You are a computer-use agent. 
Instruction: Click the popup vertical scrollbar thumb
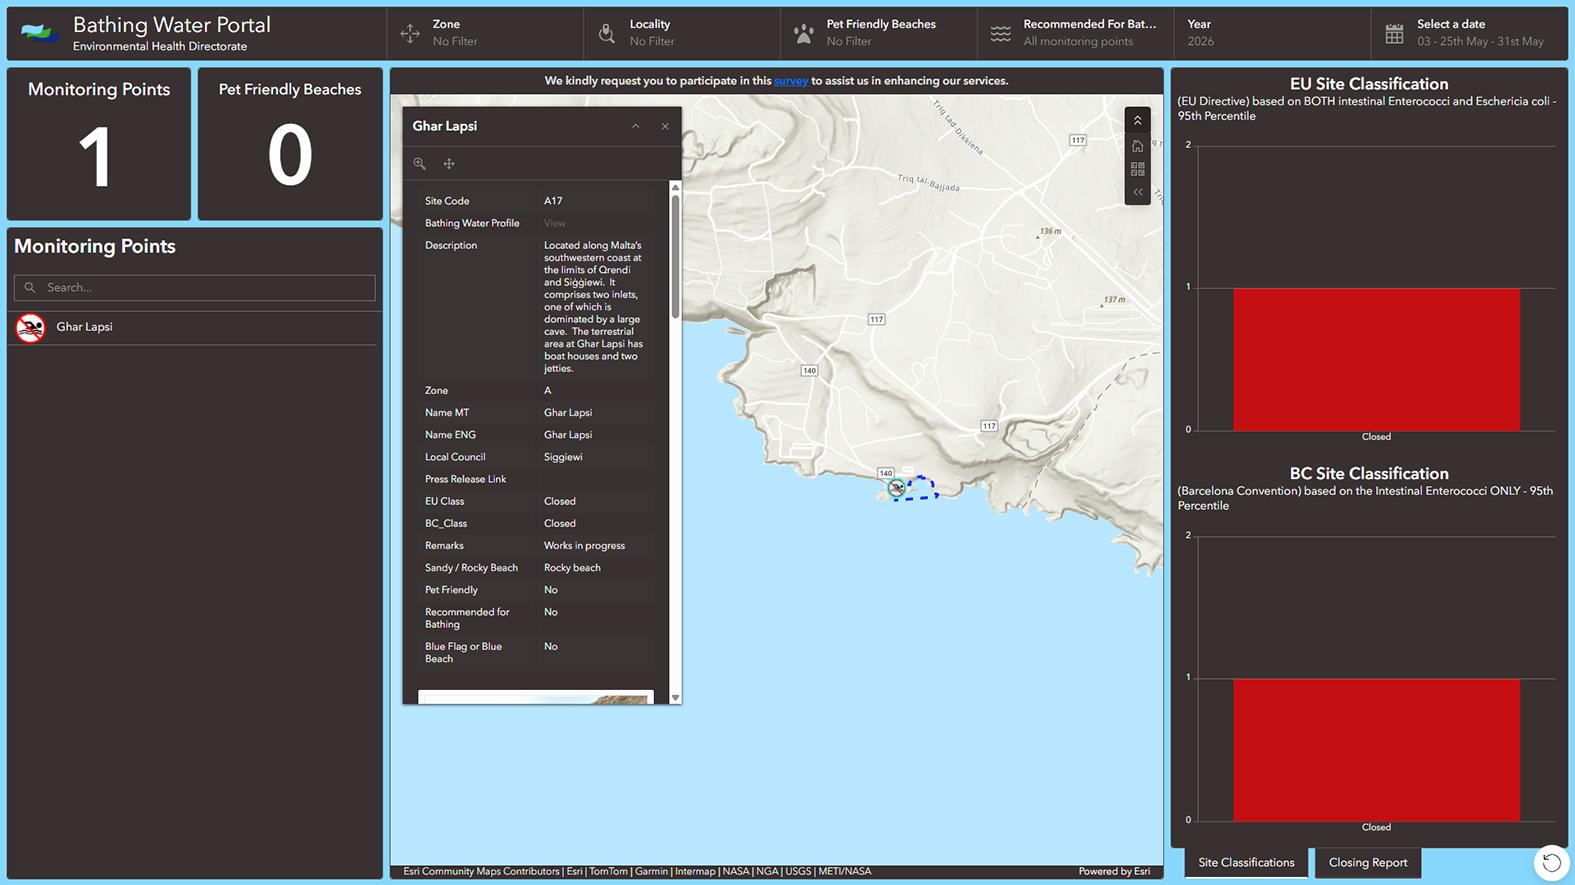click(676, 255)
